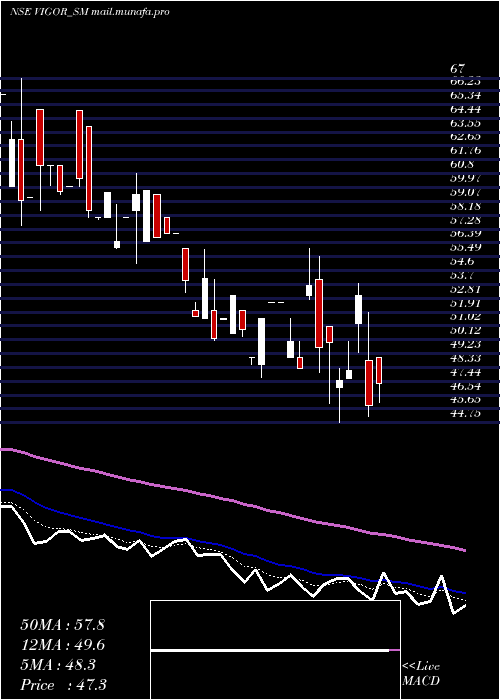Click the 49.23 price axis label
Viewport: 500px width, 700px height.
(x=465, y=344)
